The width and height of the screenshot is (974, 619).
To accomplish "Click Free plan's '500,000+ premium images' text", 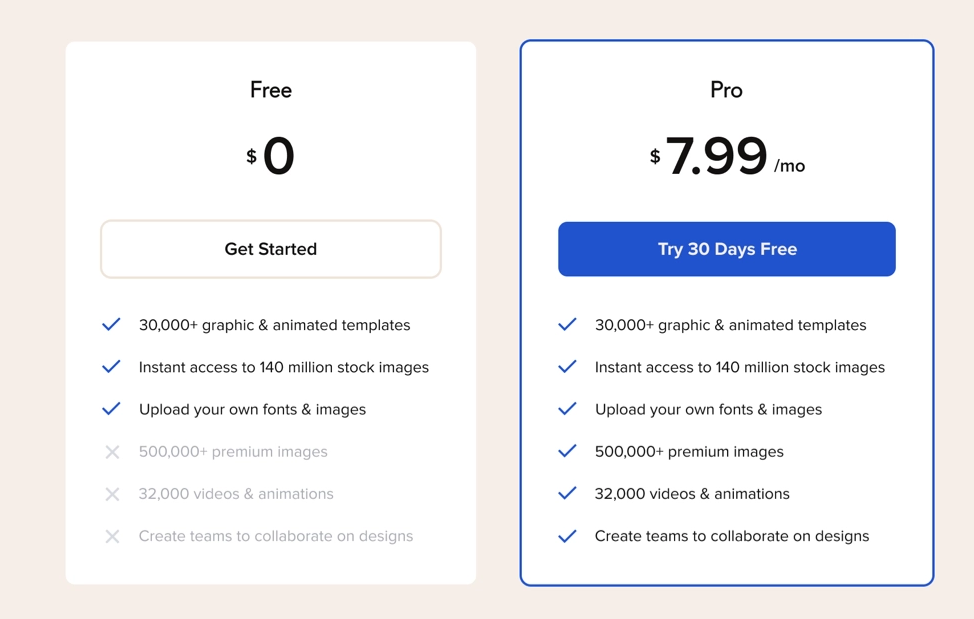I will (233, 452).
